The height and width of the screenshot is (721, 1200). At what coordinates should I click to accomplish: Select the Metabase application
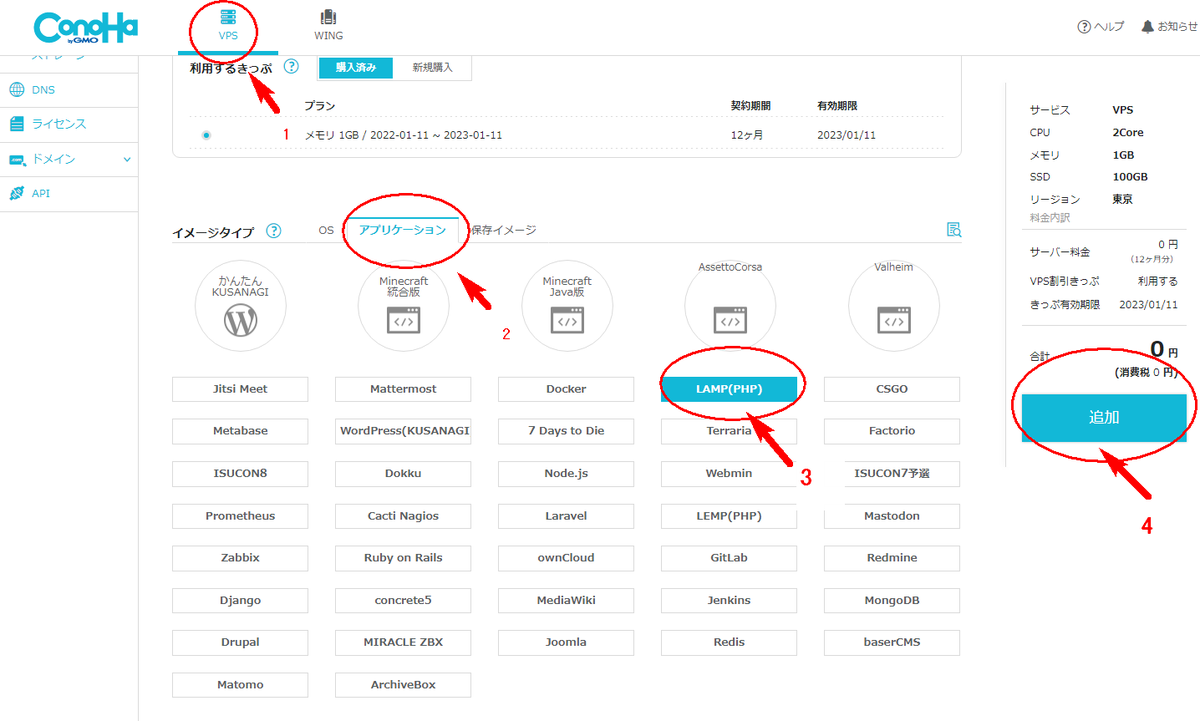[x=240, y=431]
